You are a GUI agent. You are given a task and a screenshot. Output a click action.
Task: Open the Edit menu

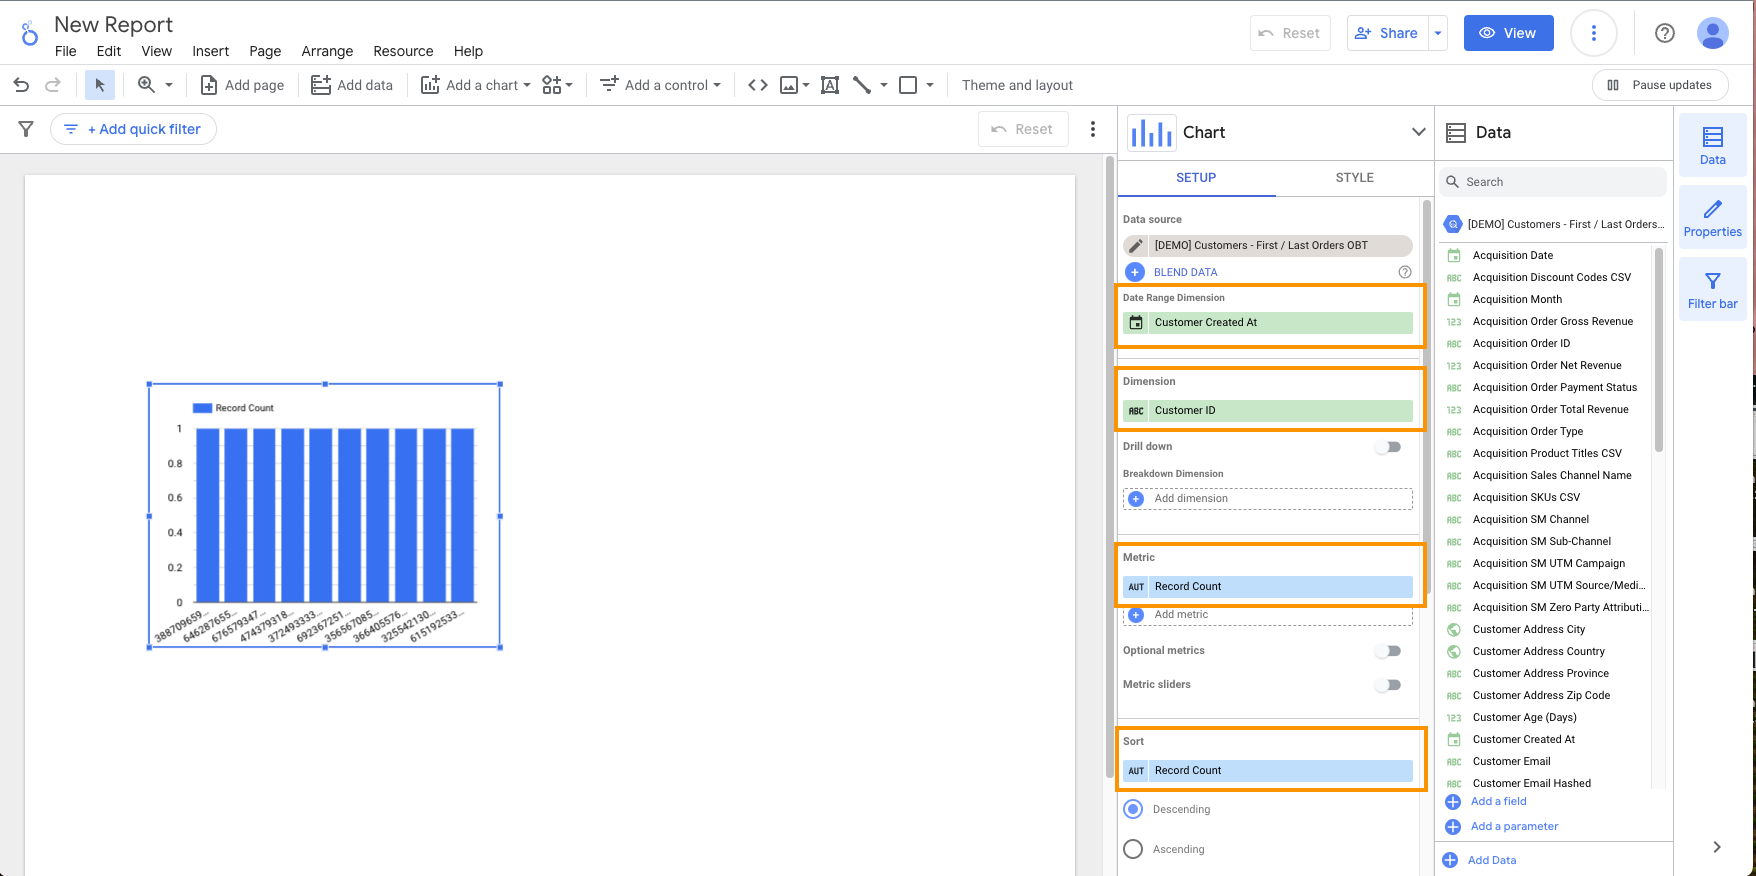pos(109,51)
